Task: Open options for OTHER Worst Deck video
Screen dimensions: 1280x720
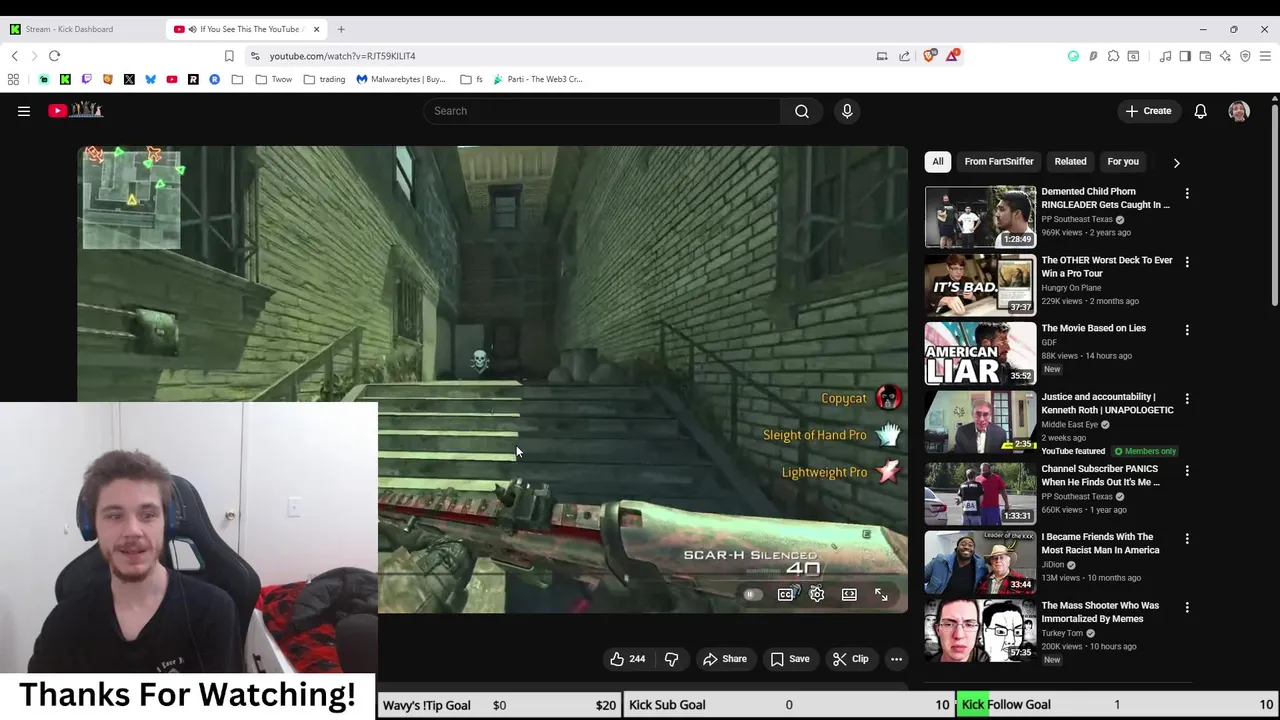Action: coord(1187,262)
